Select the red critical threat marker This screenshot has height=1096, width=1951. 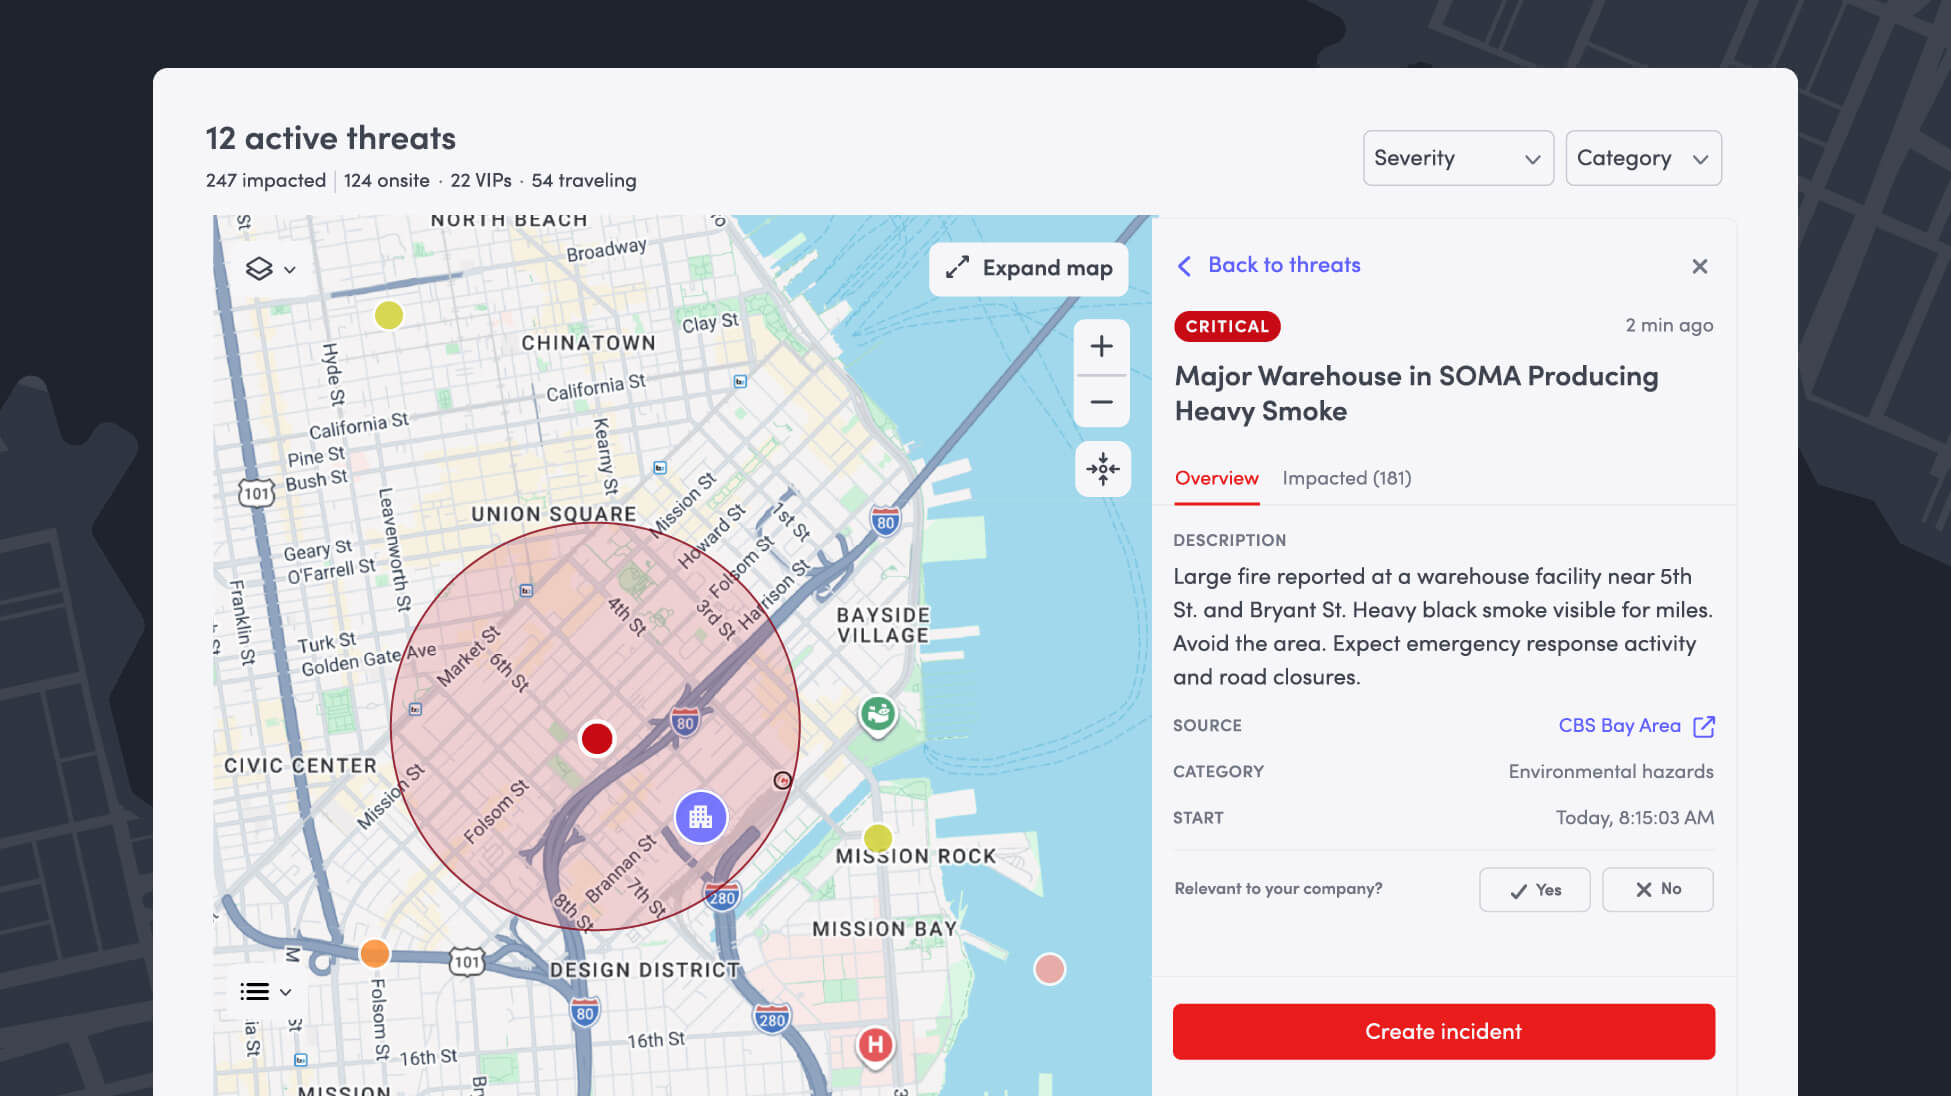(597, 739)
